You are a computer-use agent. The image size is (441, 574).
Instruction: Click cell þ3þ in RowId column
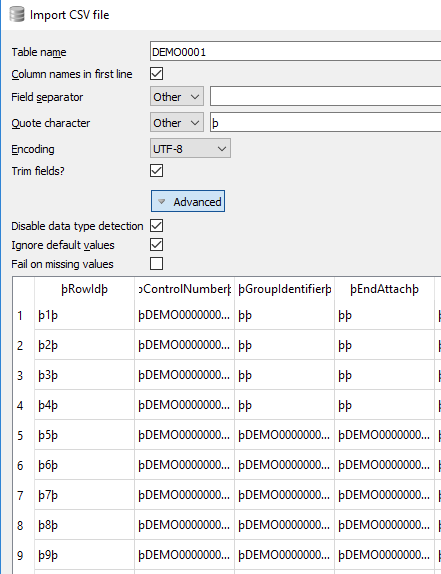click(85, 375)
